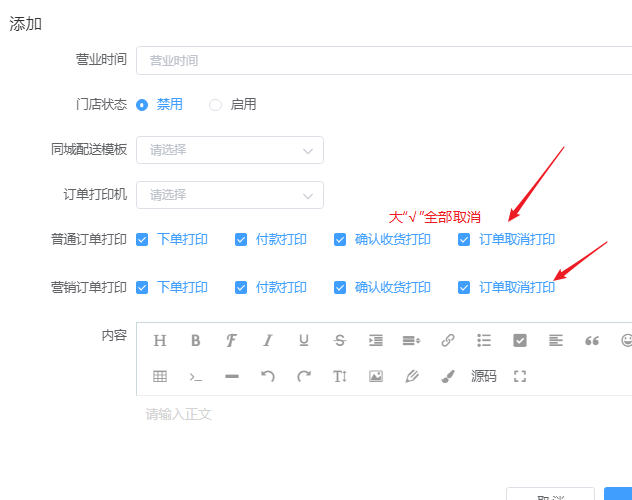632x500 pixels.
Task: Redo the last edit
Action: point(304,377)
